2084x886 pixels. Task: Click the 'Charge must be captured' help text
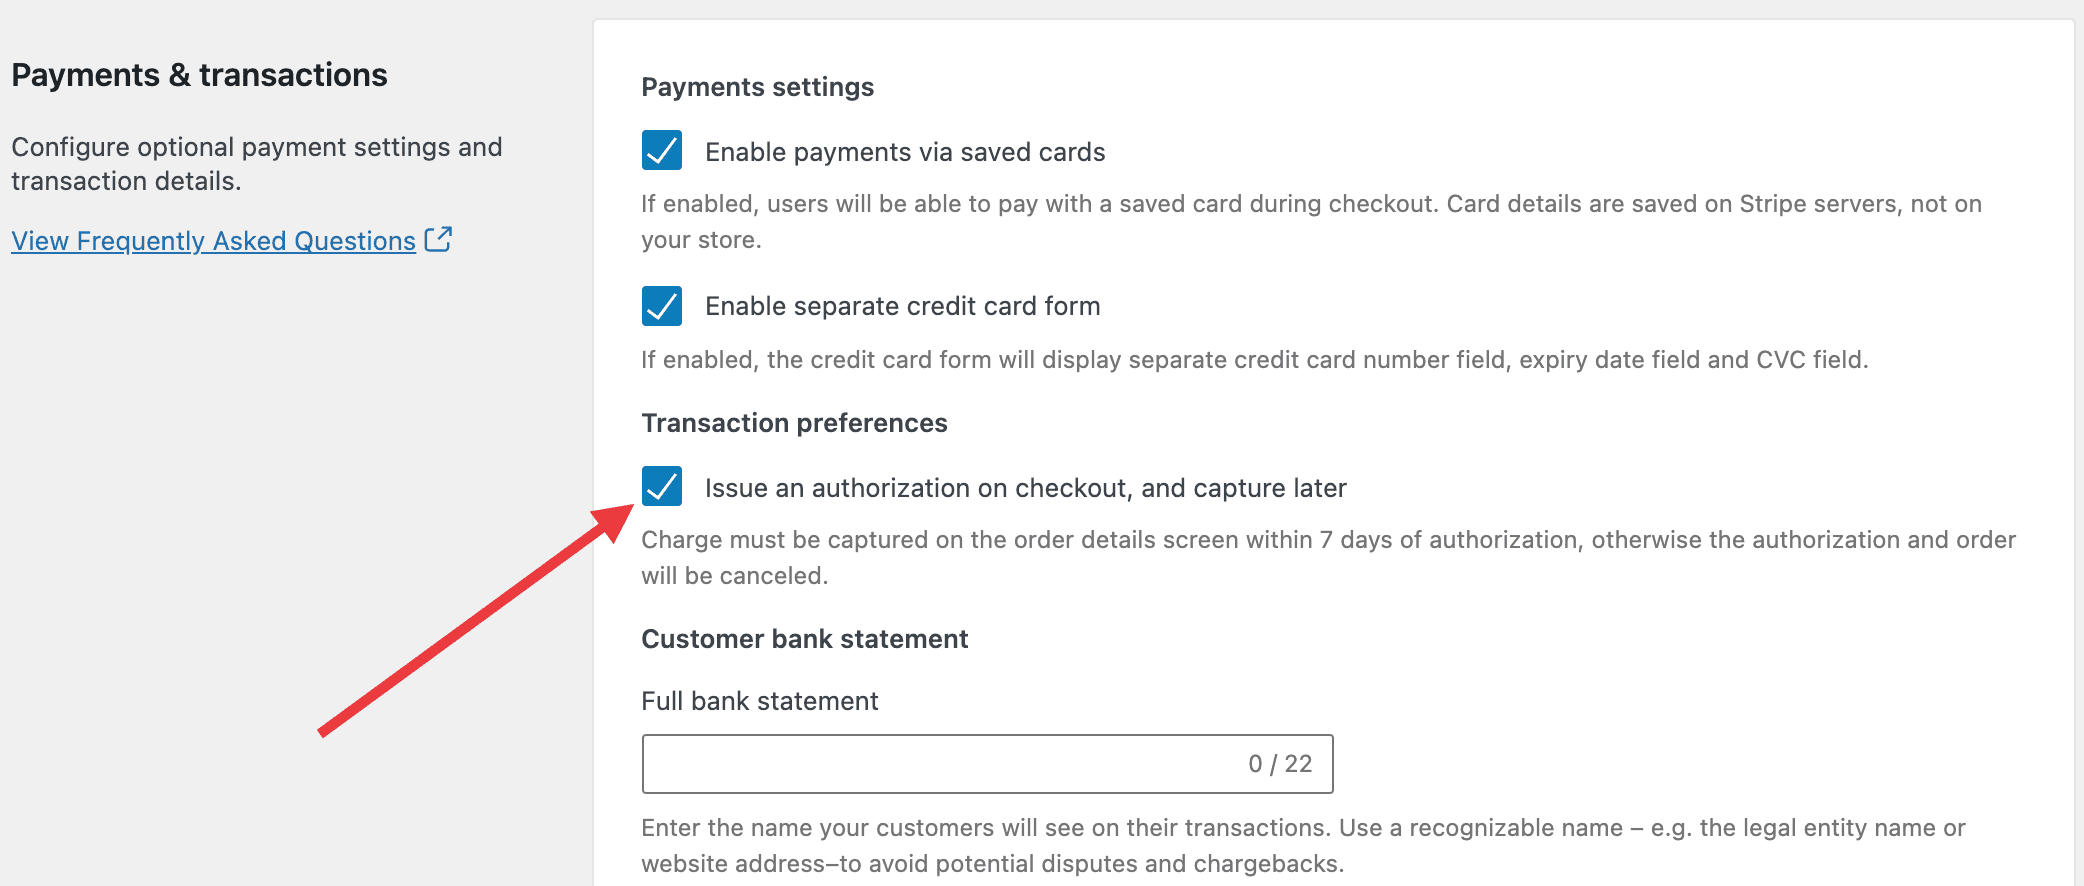(x=1328, y=558)
